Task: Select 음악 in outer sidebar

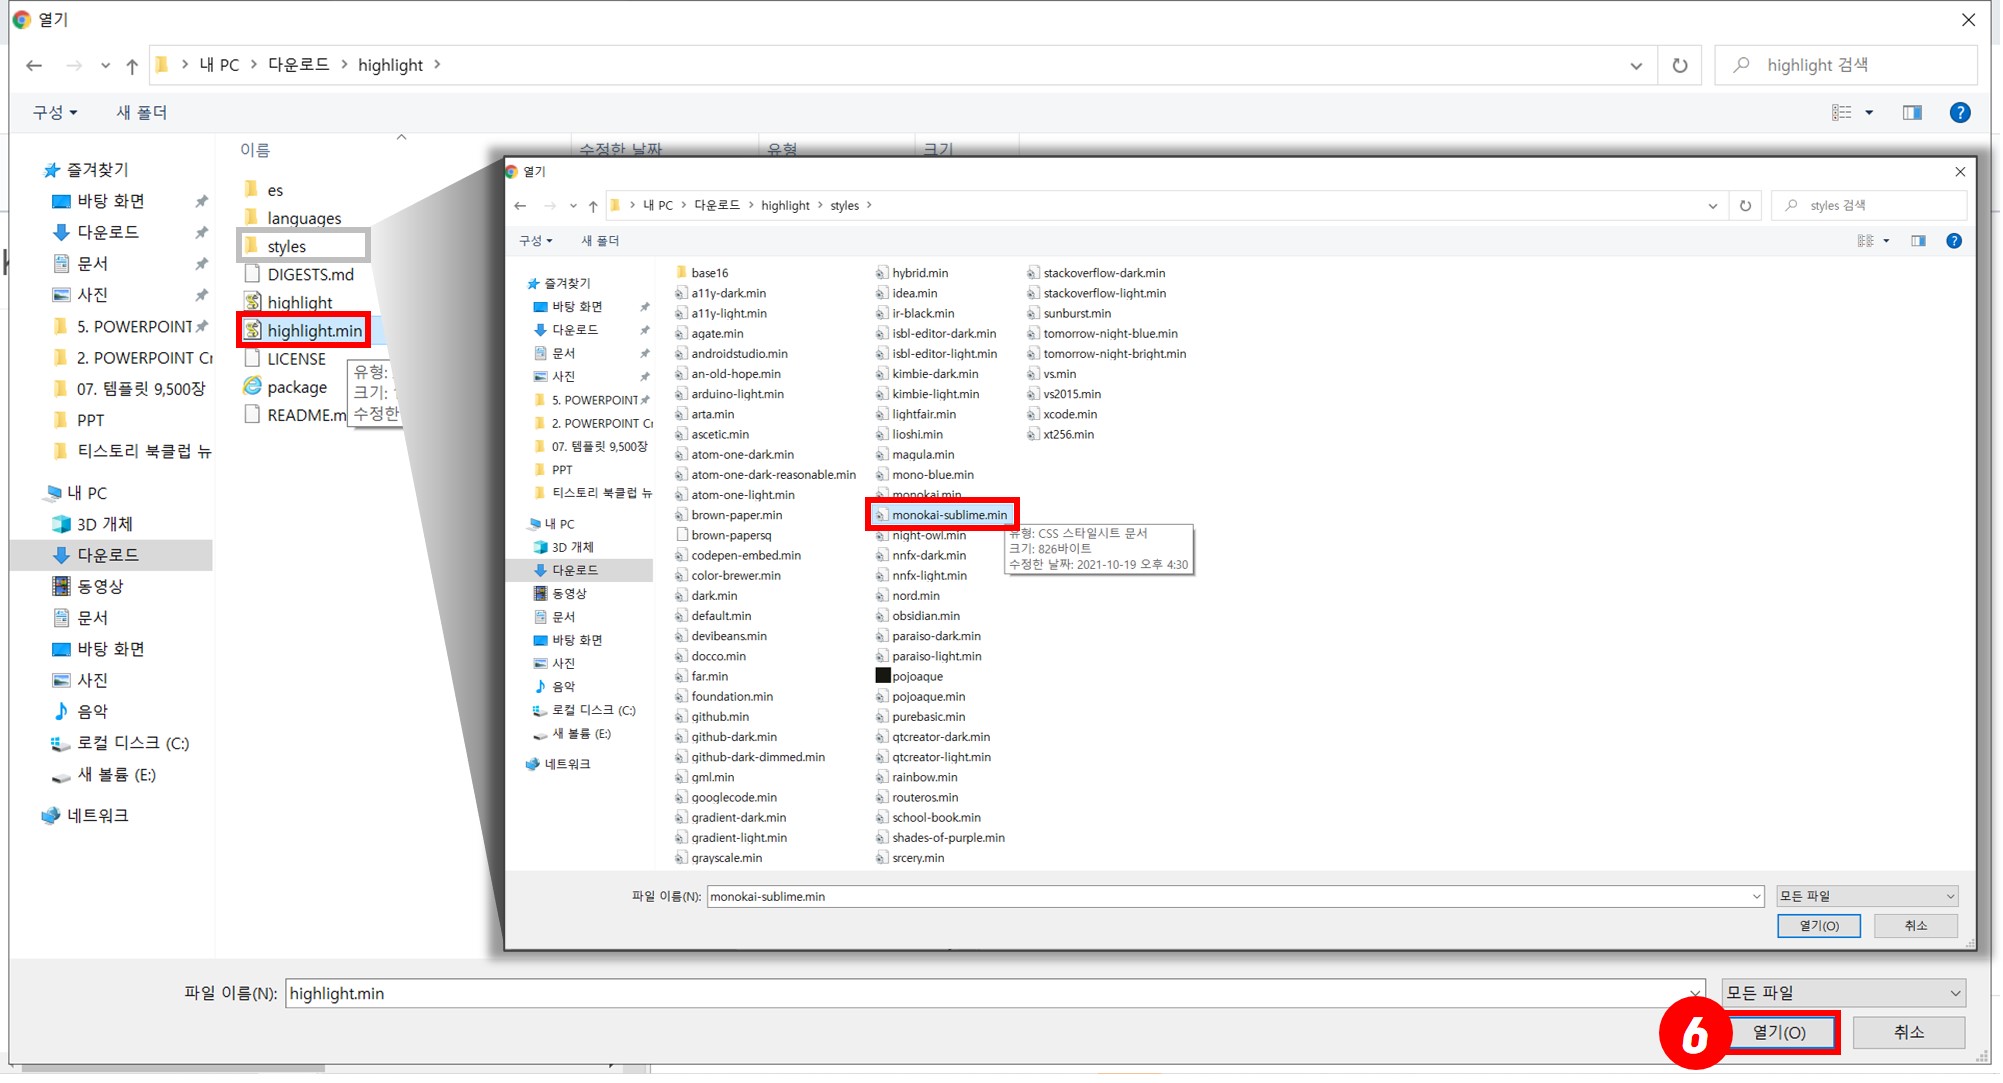Action: 92,711
